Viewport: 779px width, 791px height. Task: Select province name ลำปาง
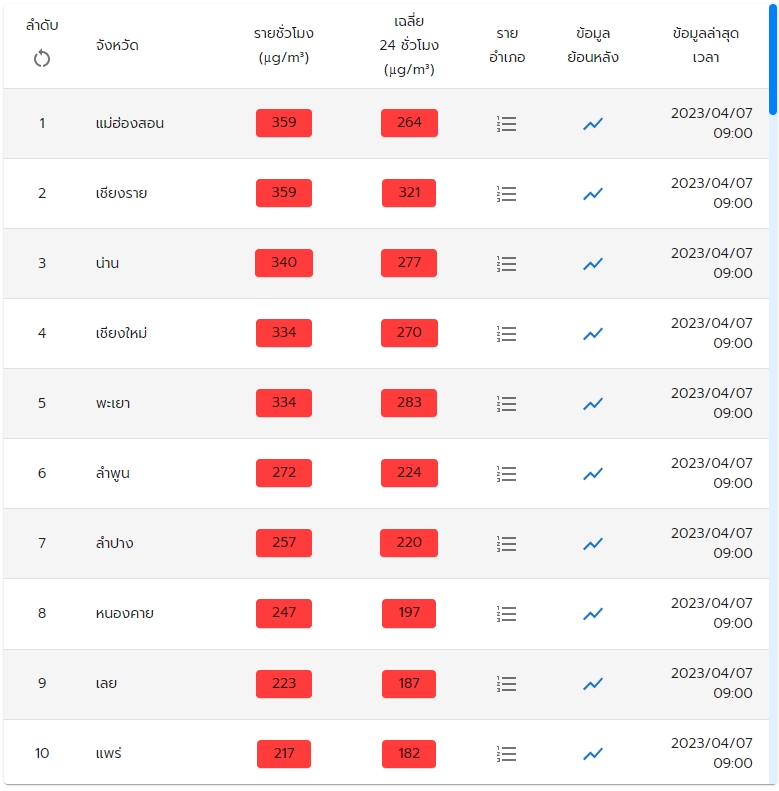pyautogui.click(x=108, y=543)
